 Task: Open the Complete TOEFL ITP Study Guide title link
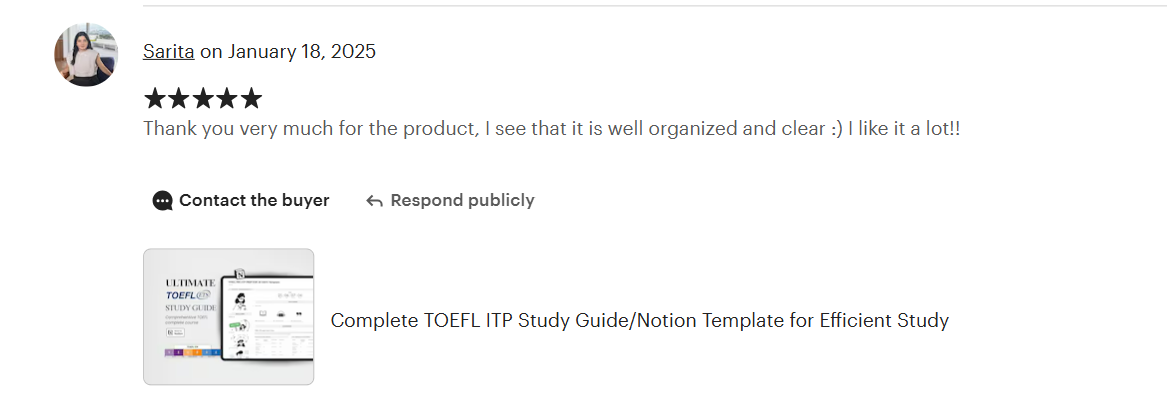tap(639, 321)
